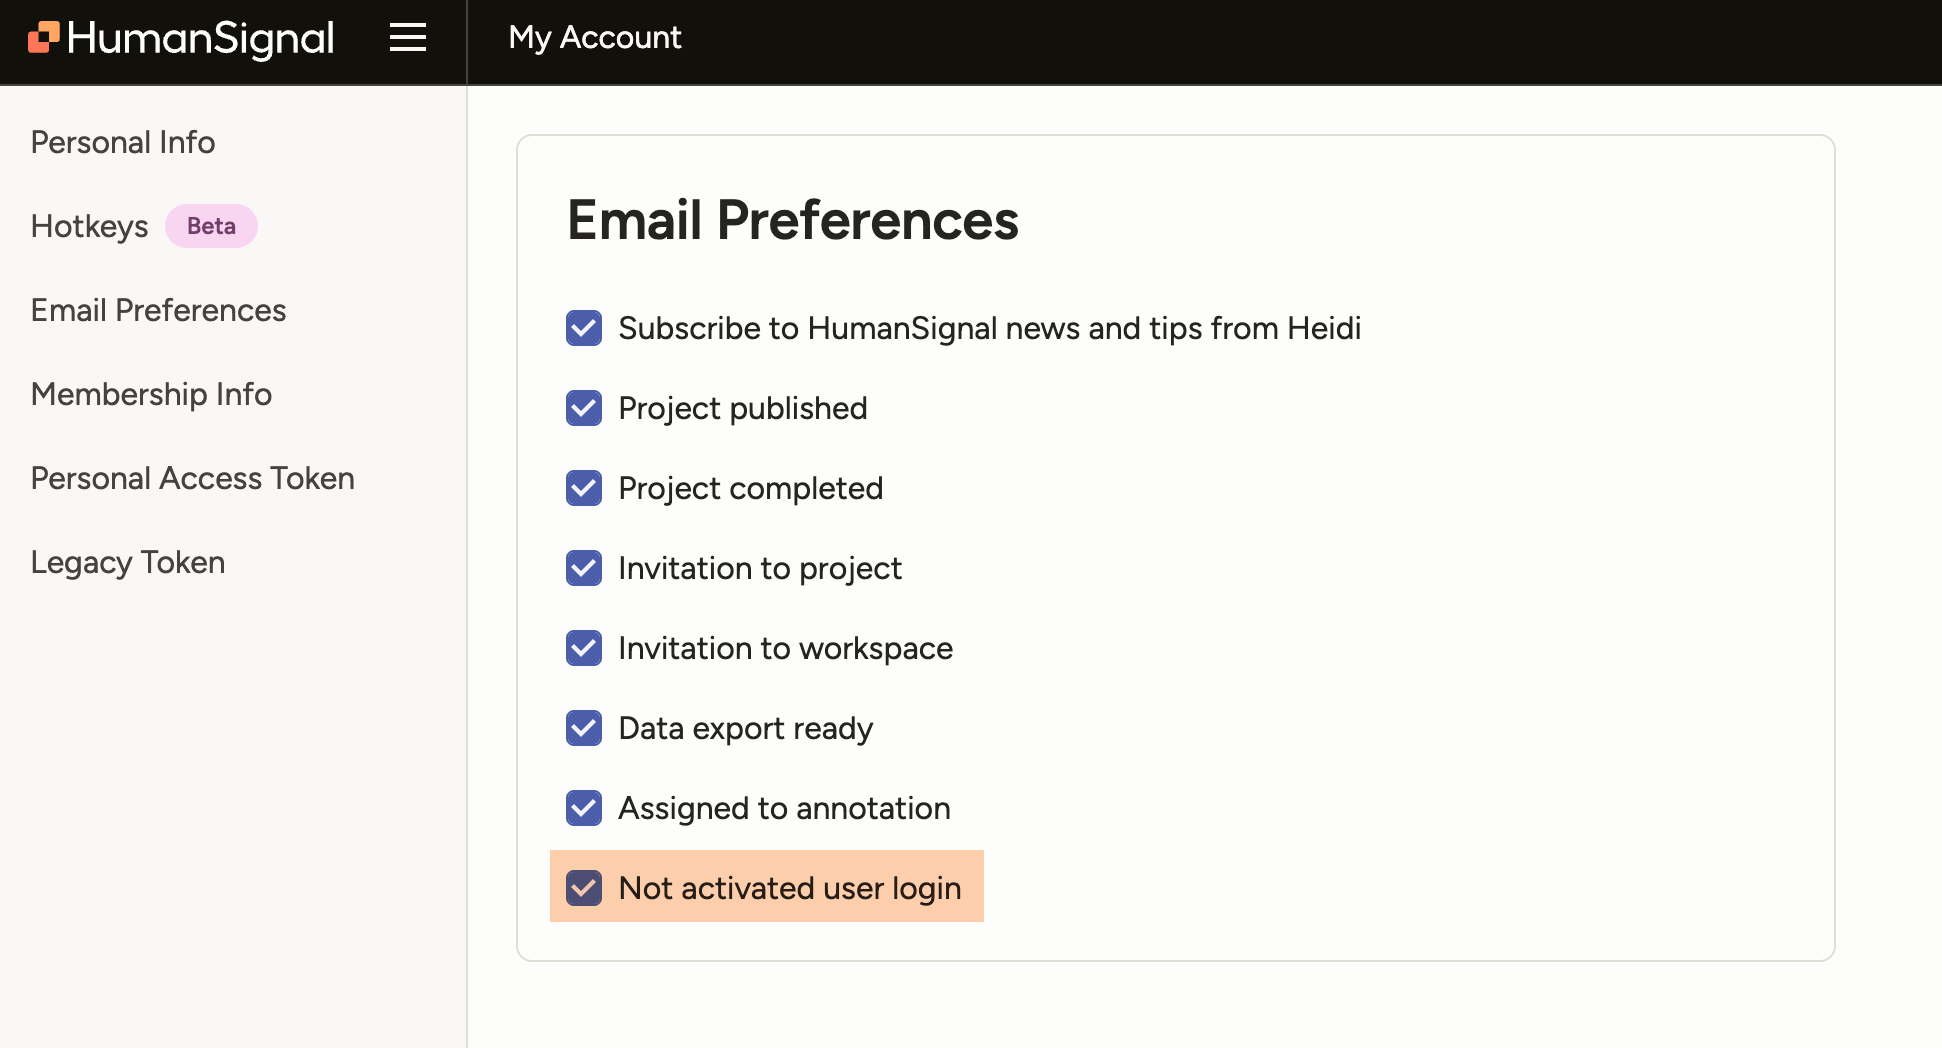Image resolution: width=1942 pixels, height=1048 pixels.
Task: Open the hamburger navigation menu
Action: coord(408,38)
